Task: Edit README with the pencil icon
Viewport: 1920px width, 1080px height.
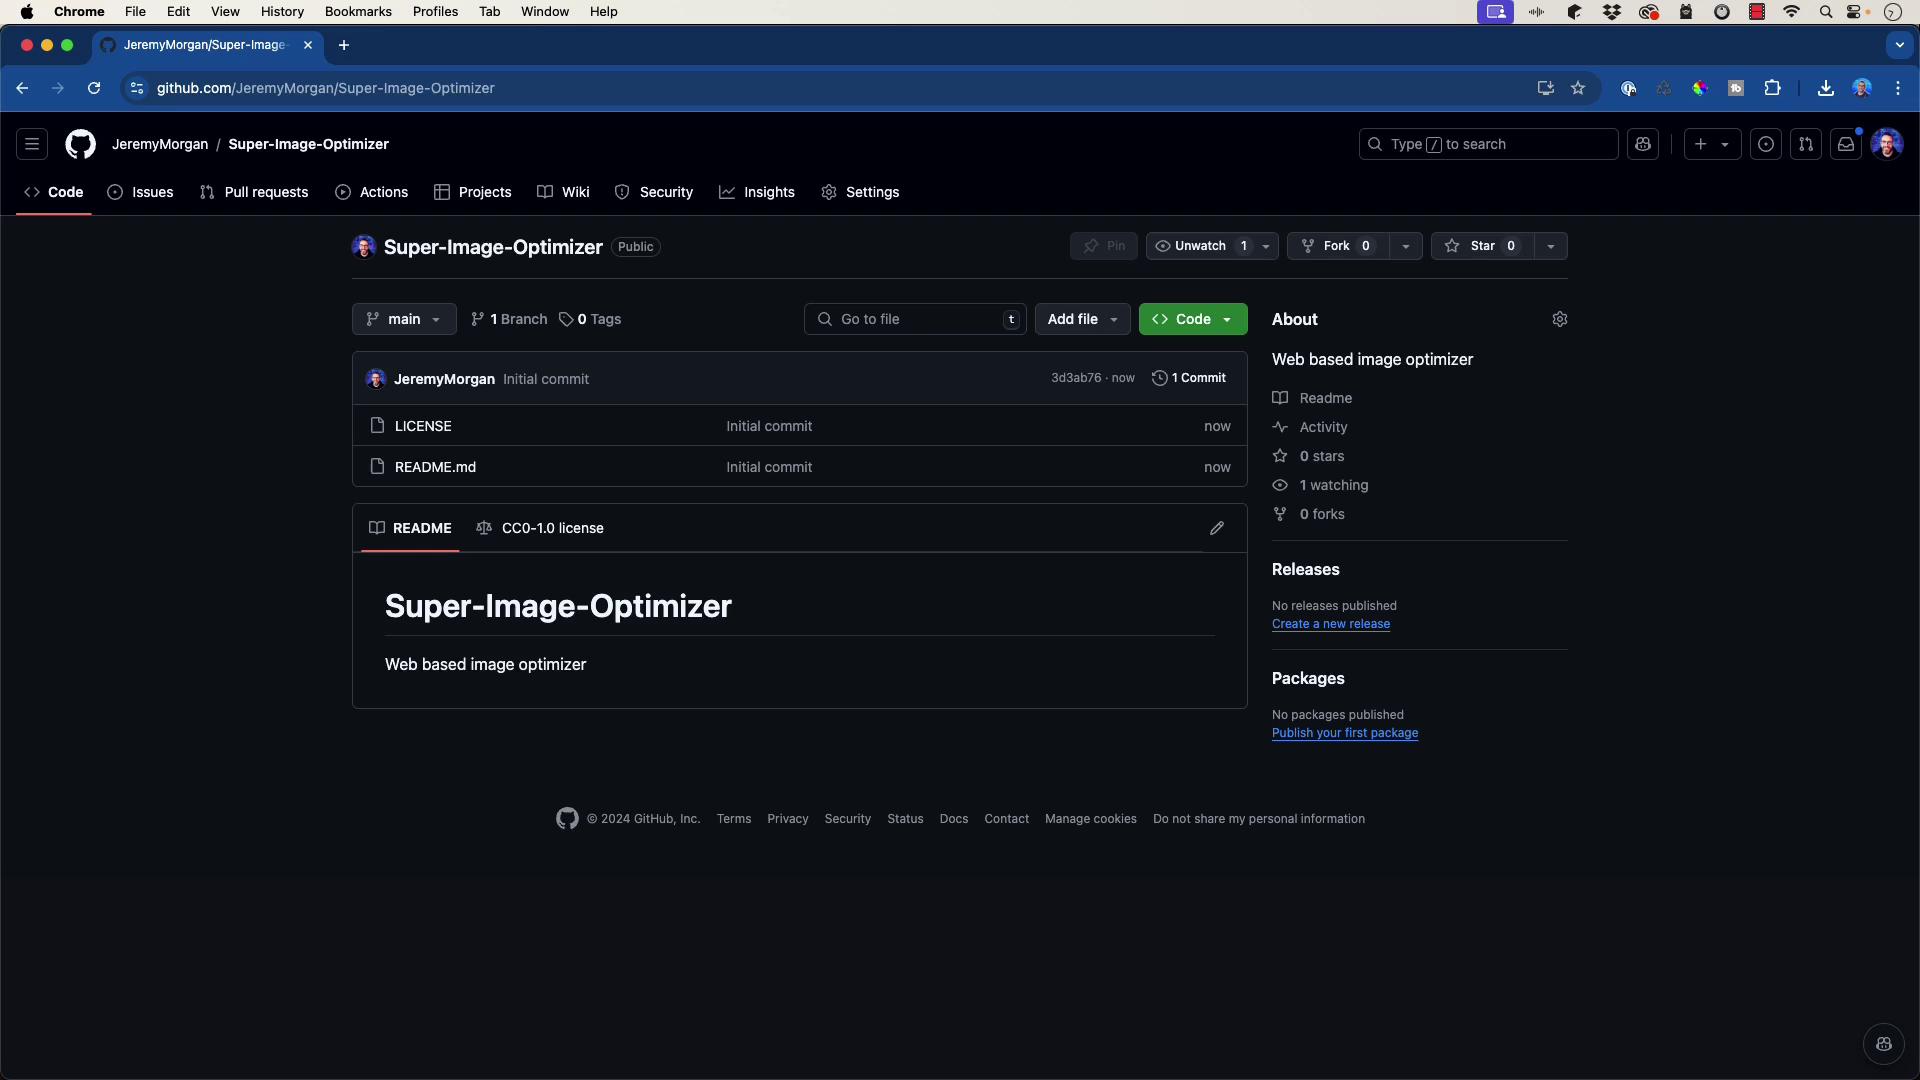Action: (x=1217, y=528)
